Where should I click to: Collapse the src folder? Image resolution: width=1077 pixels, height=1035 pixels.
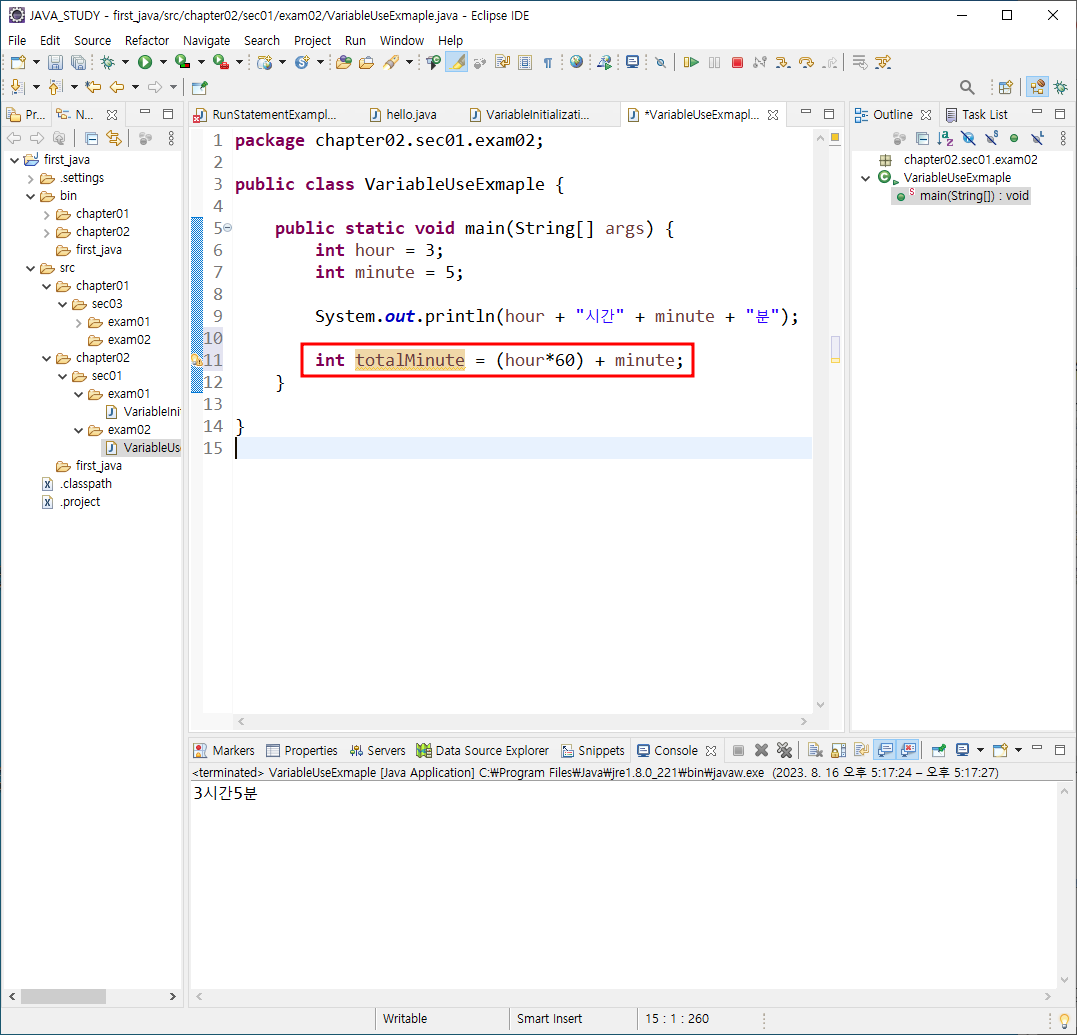30,269
